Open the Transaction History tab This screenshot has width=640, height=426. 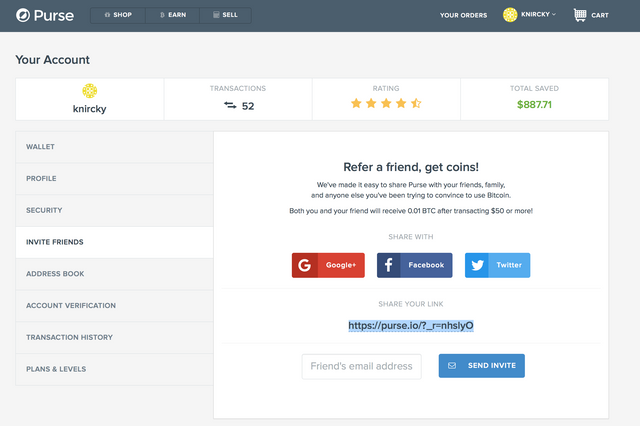[x=114, y=338]
